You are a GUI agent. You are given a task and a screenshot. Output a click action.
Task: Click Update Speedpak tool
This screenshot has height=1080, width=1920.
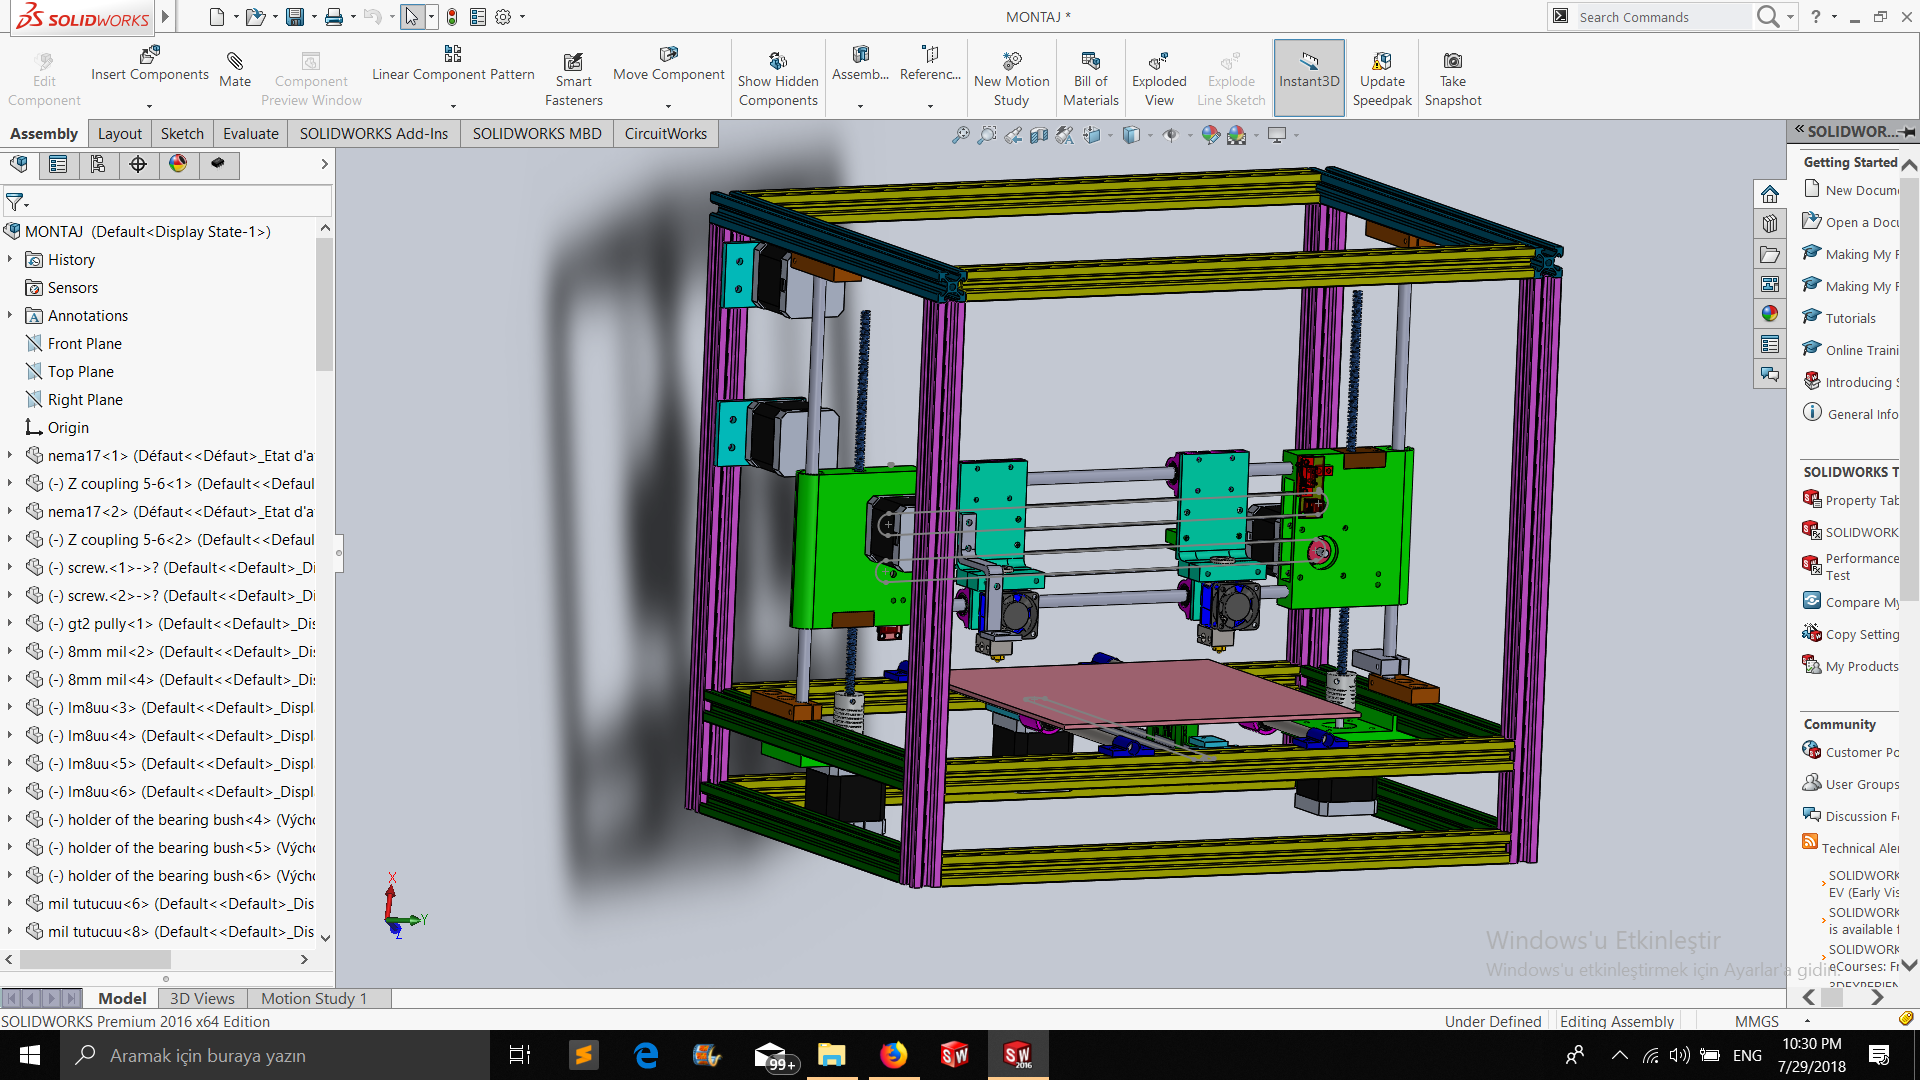pos(1382,79)
